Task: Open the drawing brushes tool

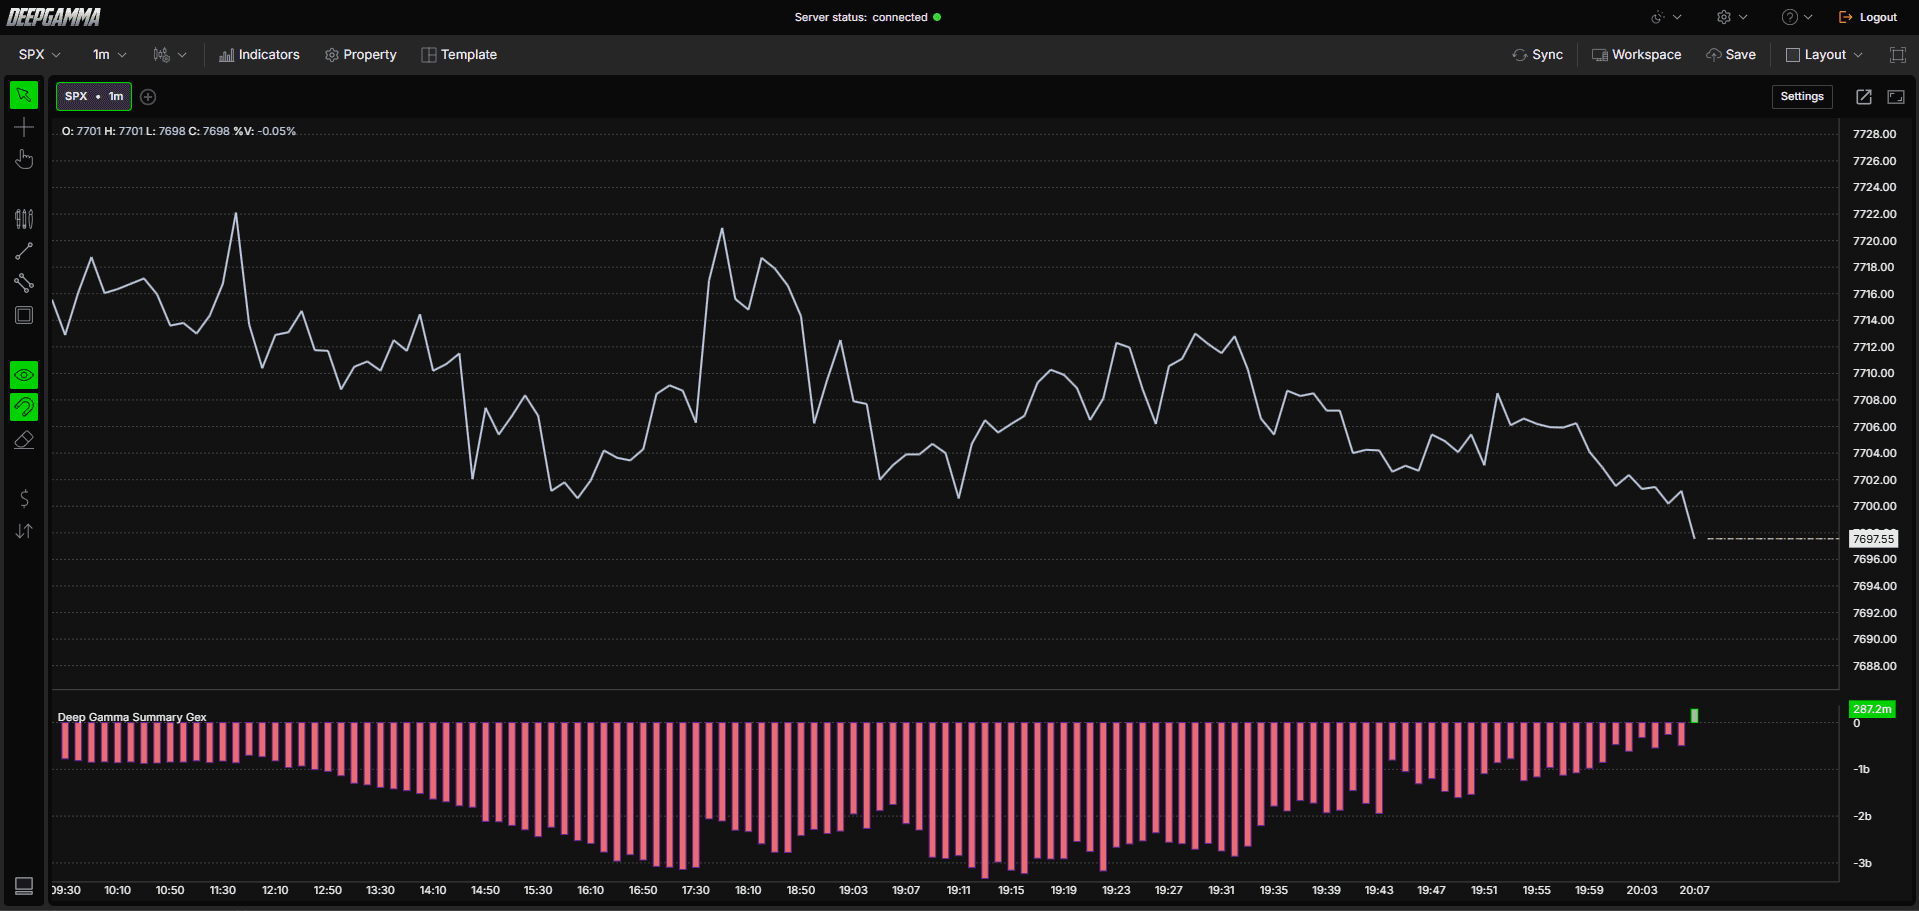Action: click(x=24, y=219)
